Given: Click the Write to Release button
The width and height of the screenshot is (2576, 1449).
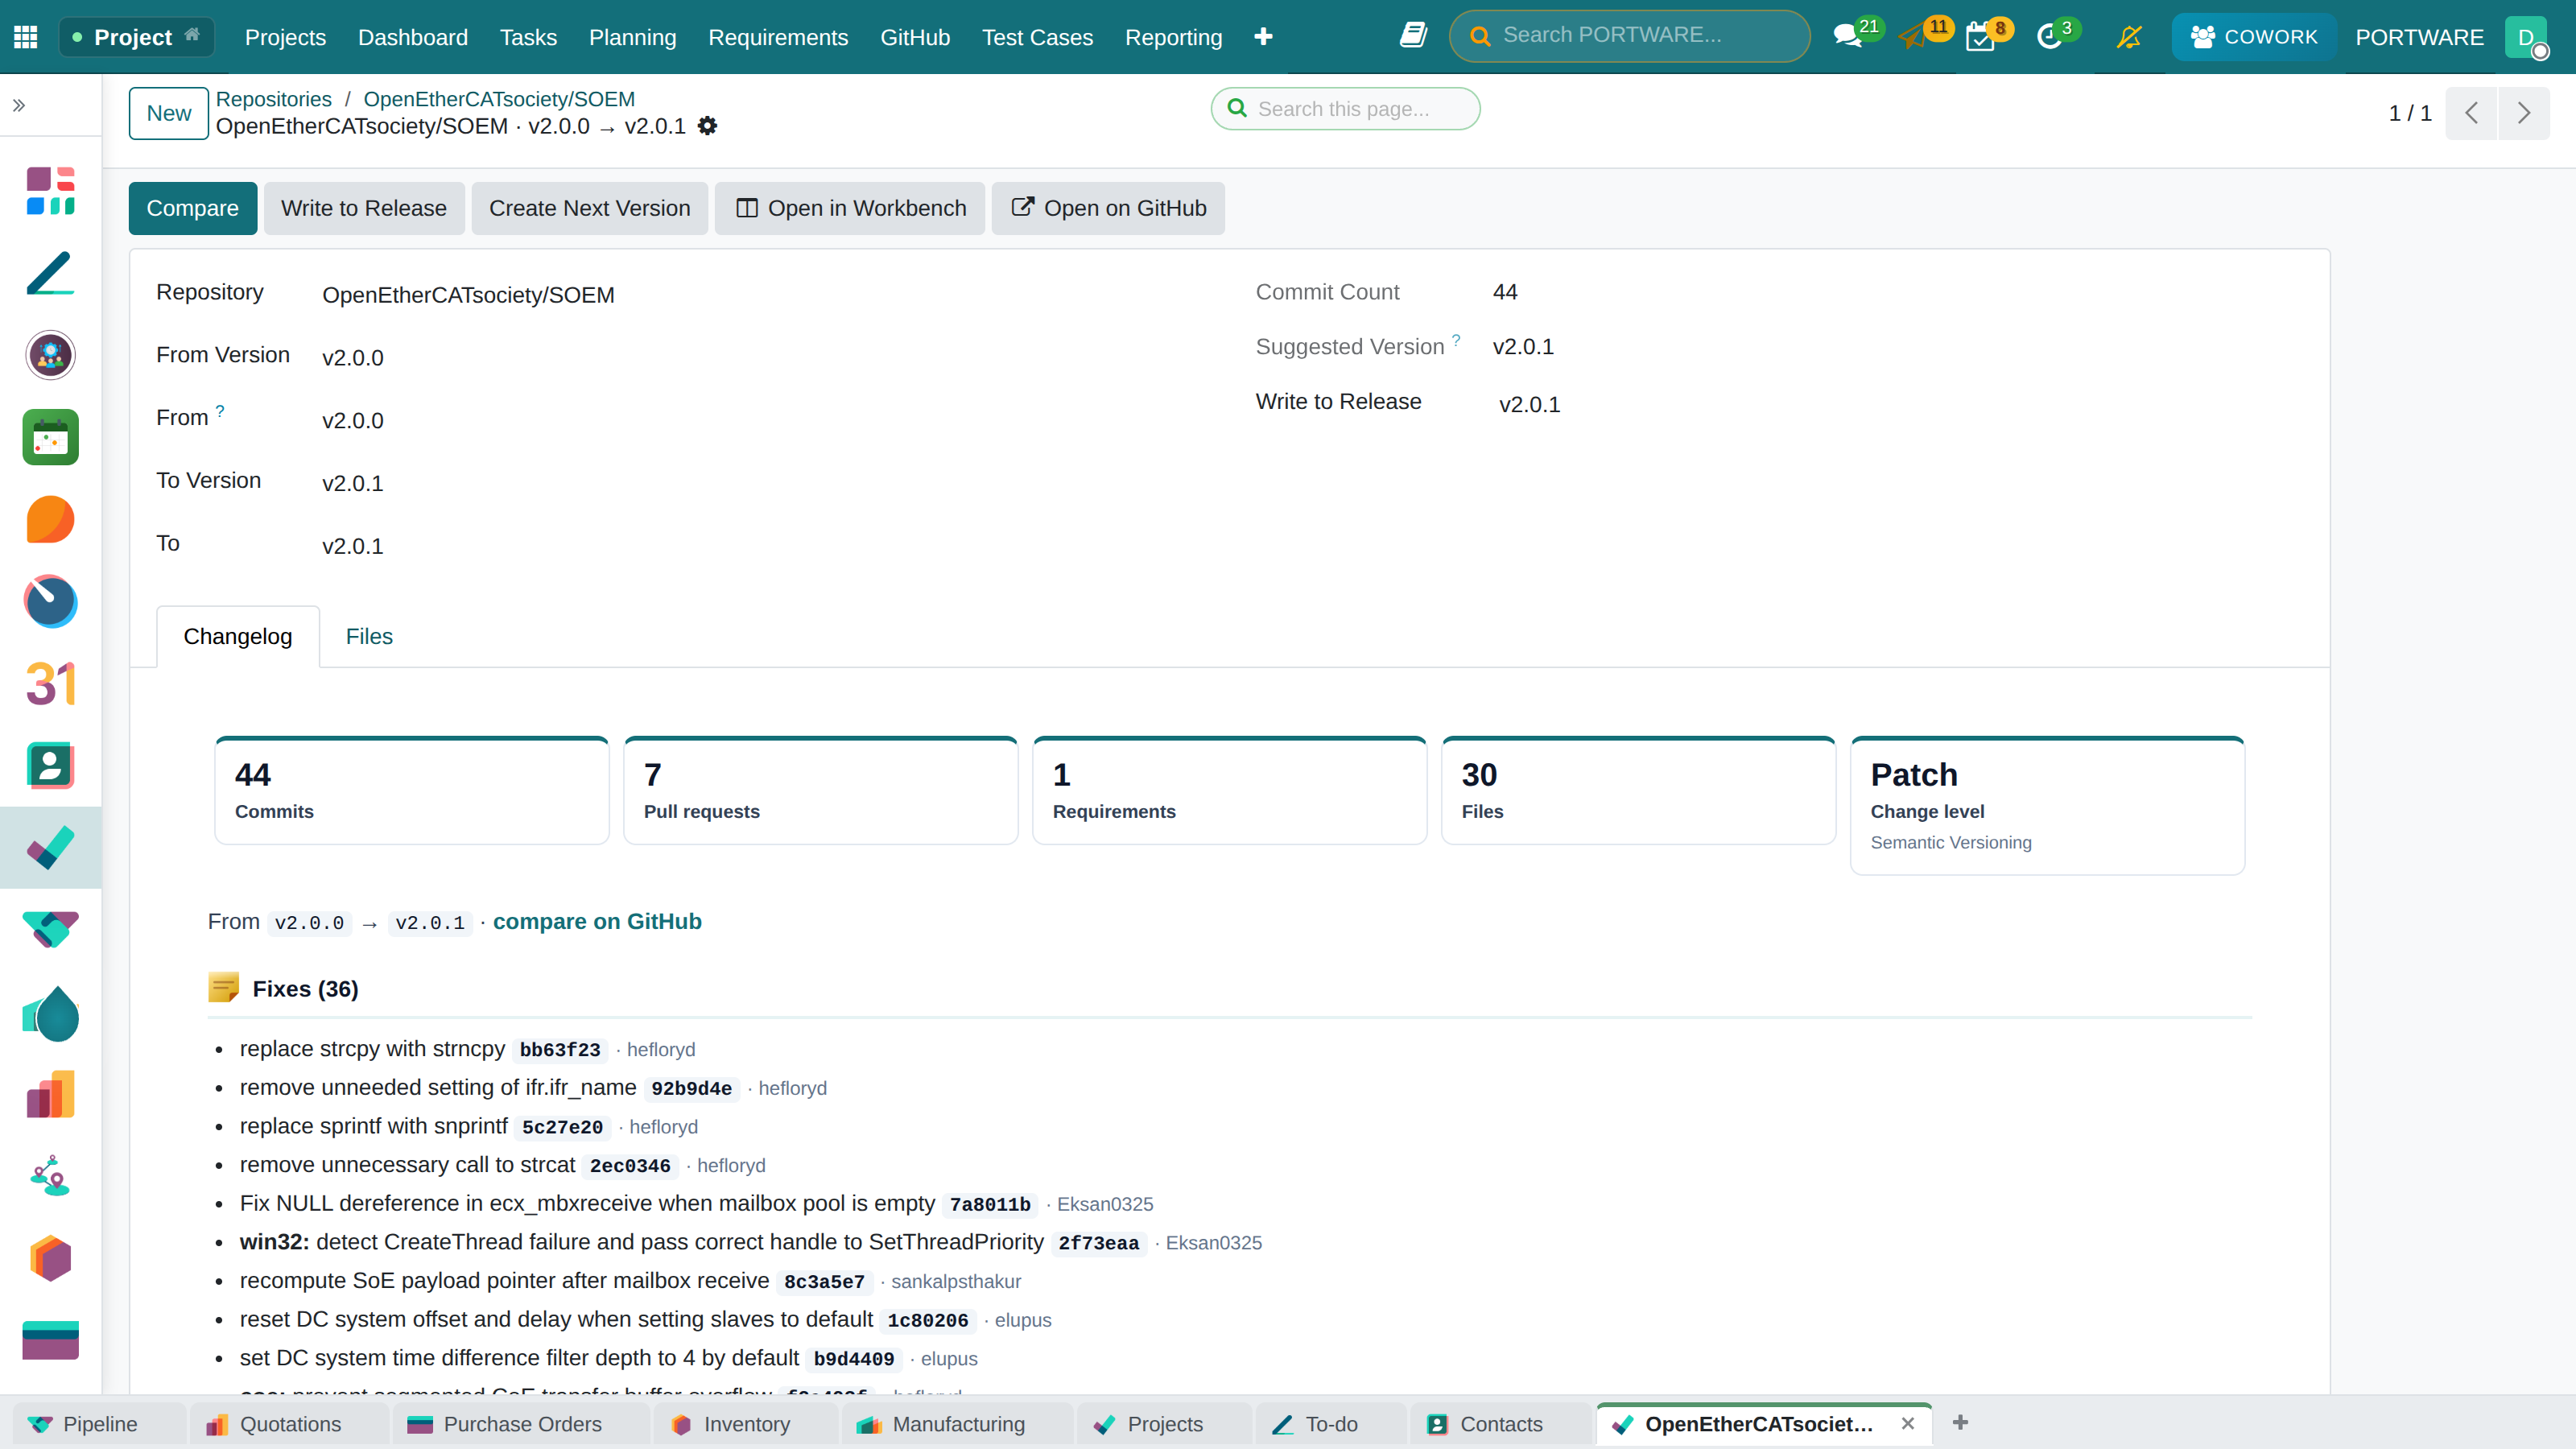Looking at the screenshot, I should coord(364,208).
